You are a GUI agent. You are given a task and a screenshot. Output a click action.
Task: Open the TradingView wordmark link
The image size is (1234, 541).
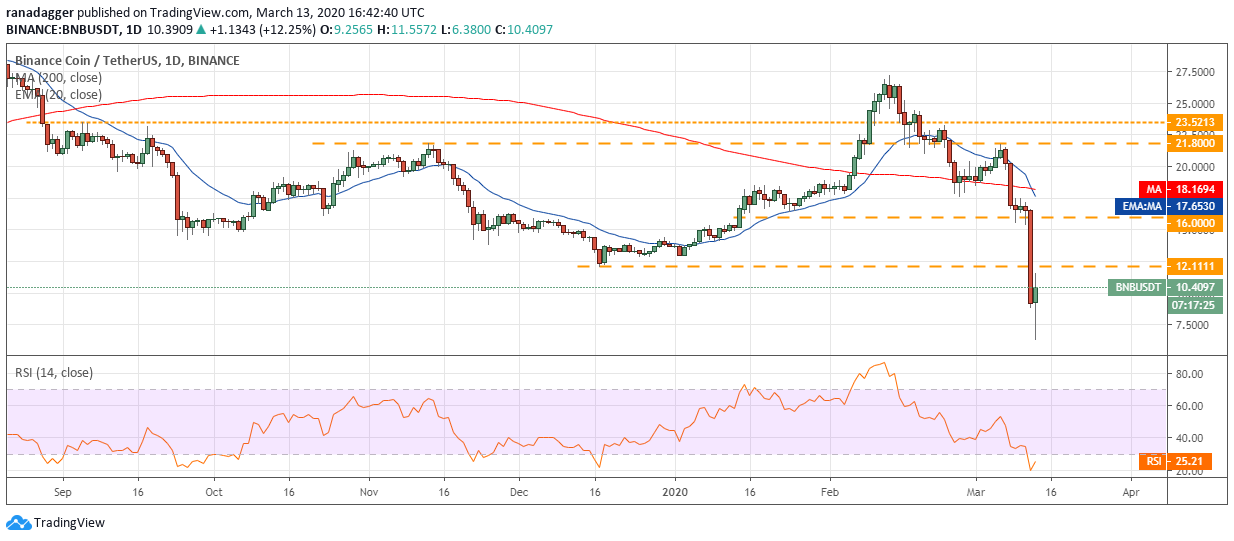[x=69, y=522]
